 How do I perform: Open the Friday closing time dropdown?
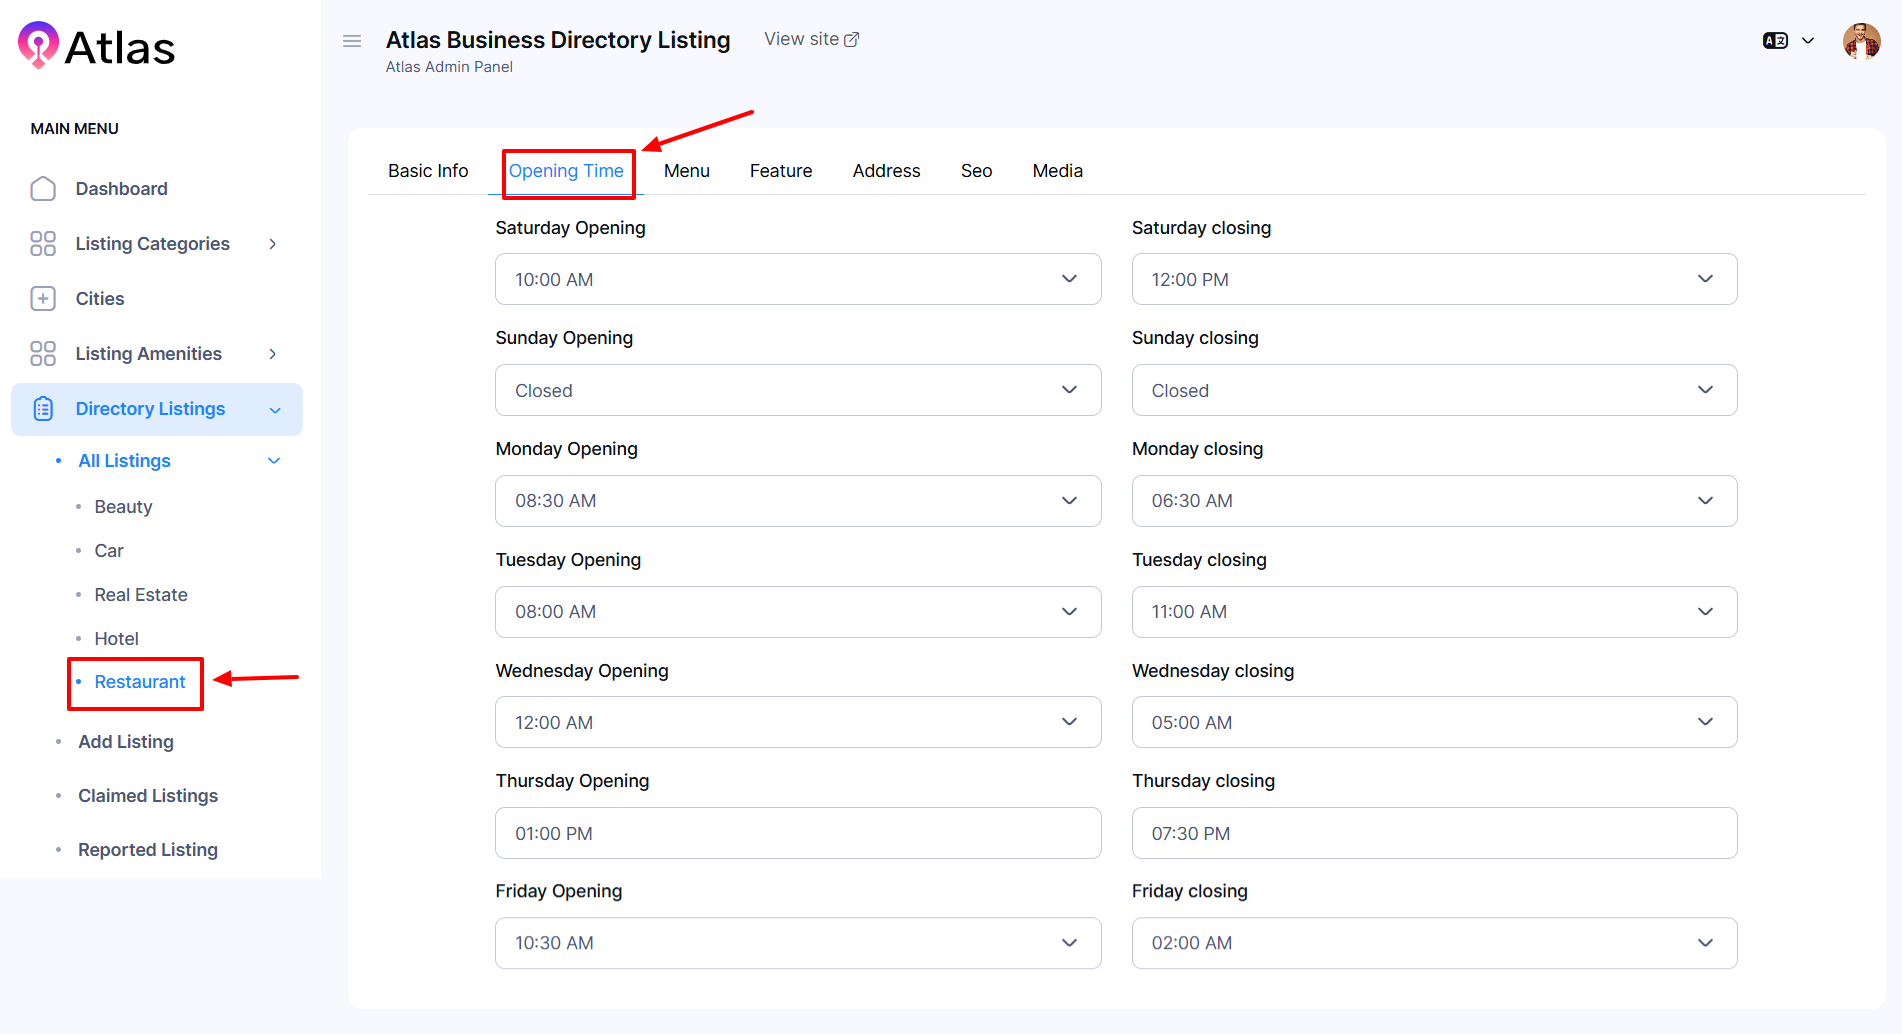pos(1433,943)
